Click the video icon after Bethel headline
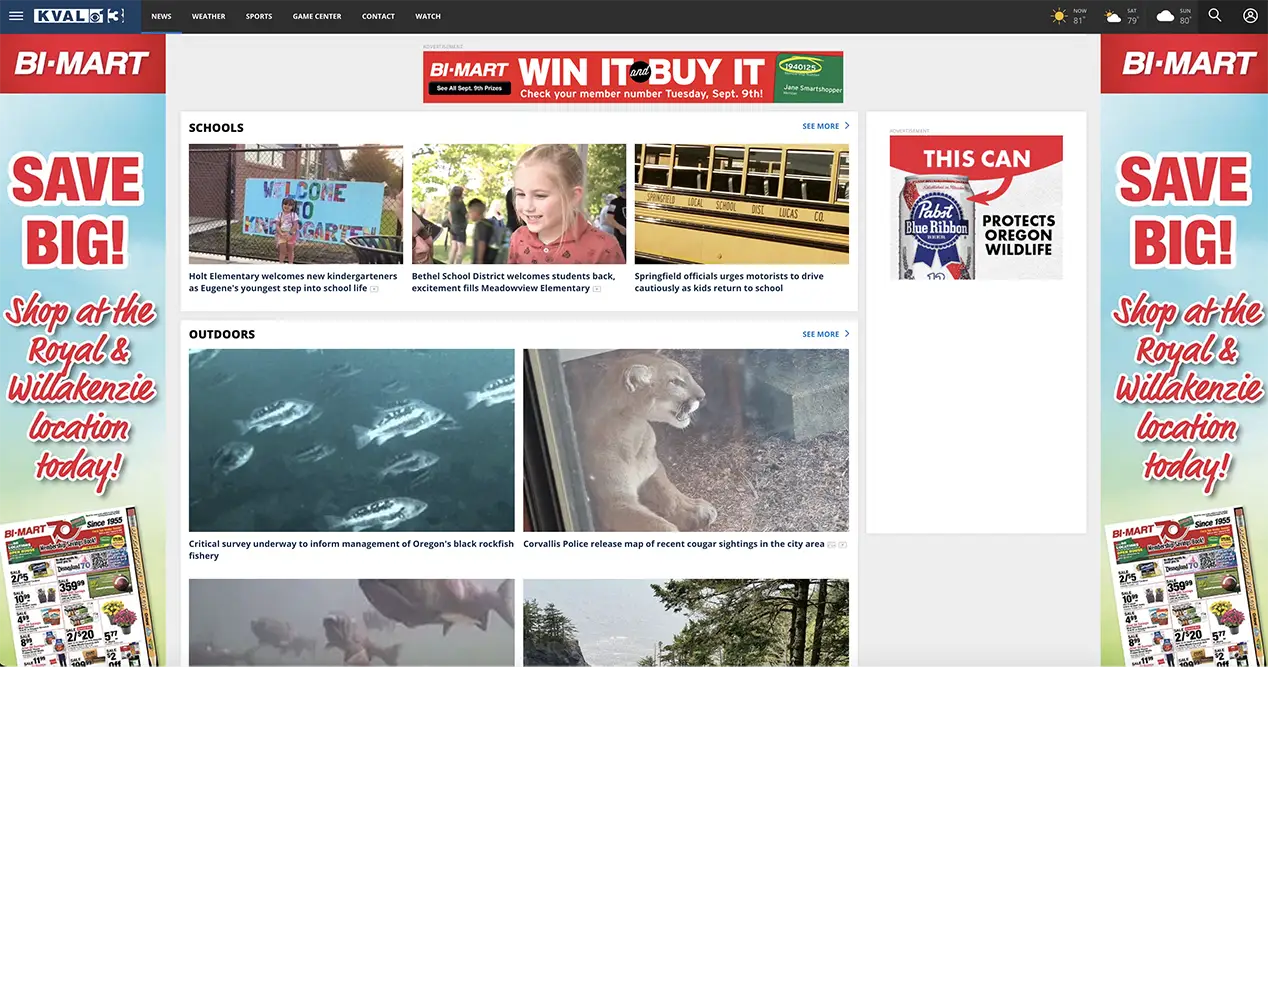The width and height of the screenshot is (1268, 1000). click(597, 289)
